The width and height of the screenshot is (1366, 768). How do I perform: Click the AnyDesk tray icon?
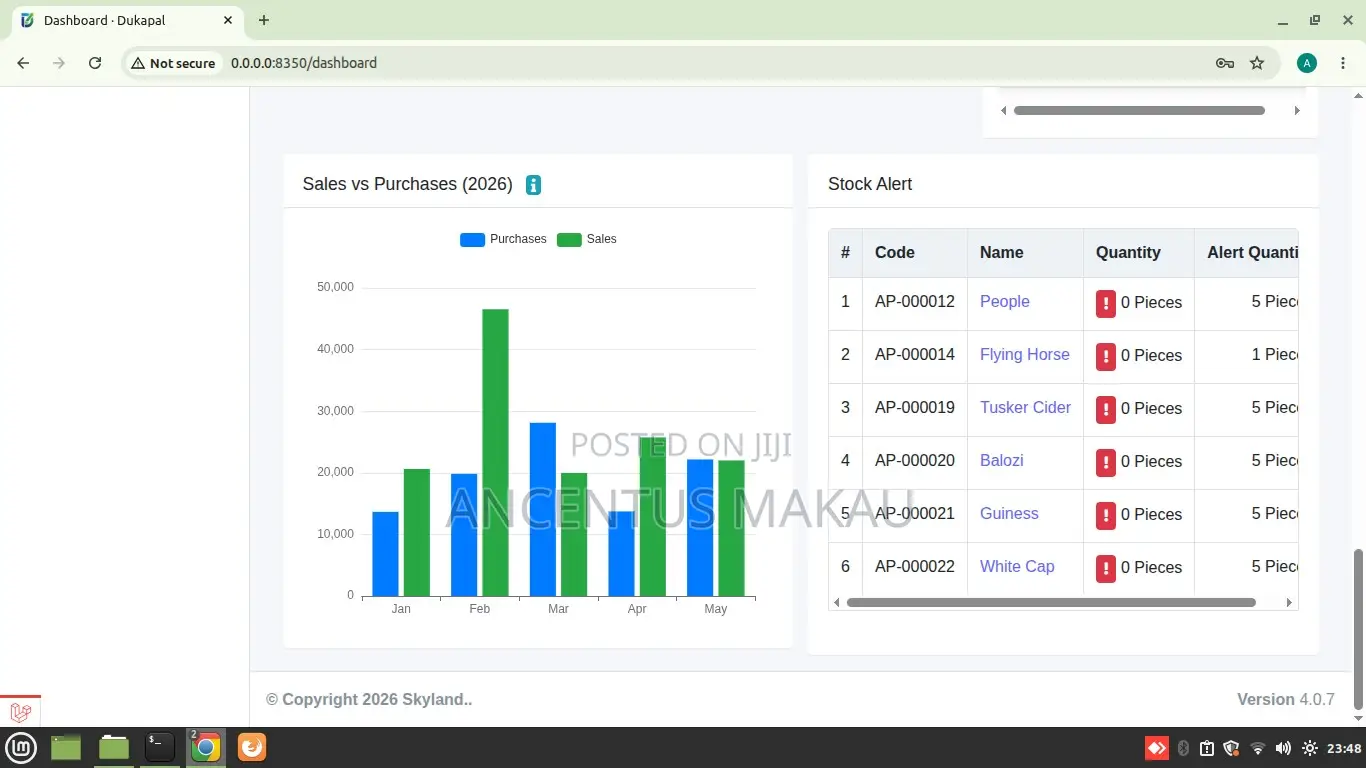point(1157,748)
